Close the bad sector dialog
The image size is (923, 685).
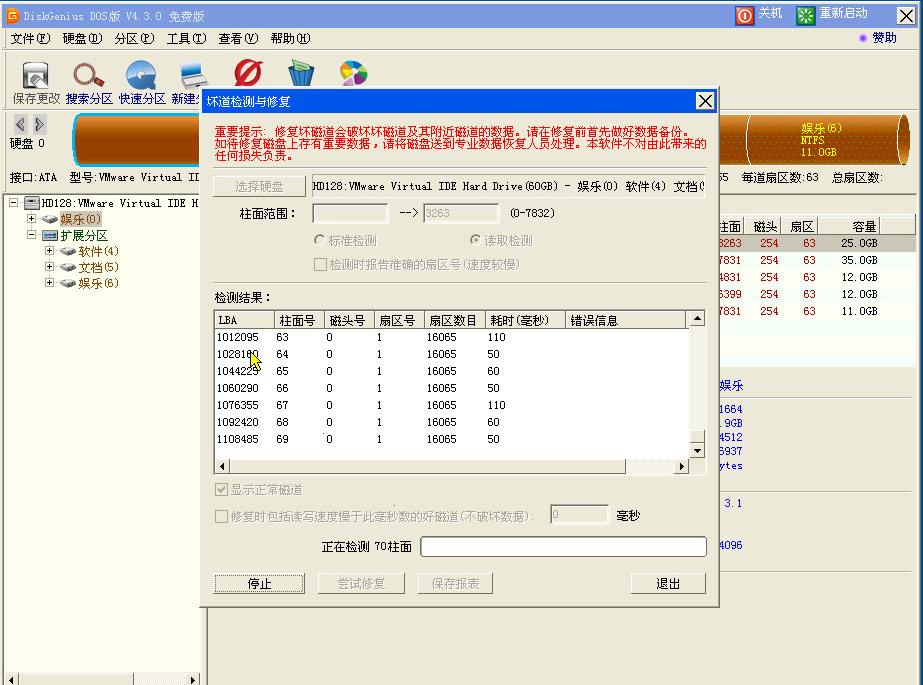click(705, 101)
